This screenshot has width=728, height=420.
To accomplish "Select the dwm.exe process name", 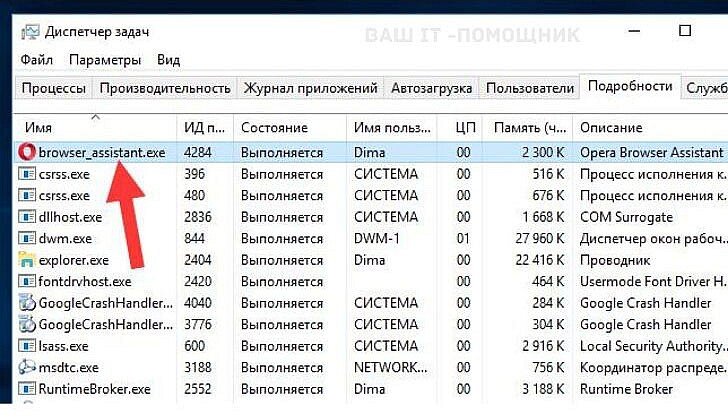I will 65,239.
